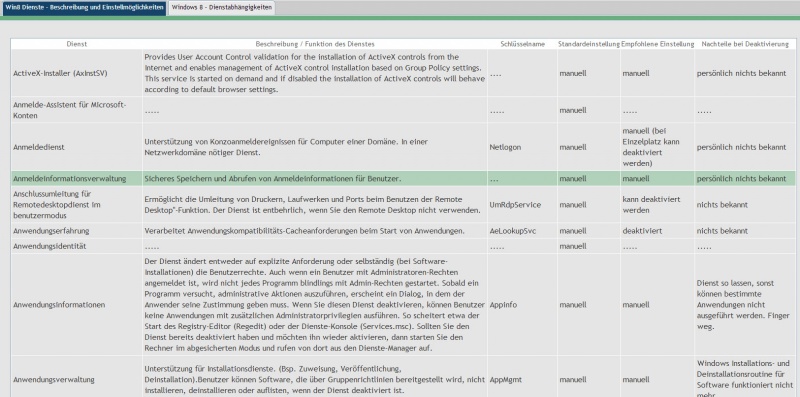The image size is (800, 397).
Task: Click the AeLookupSvc key name cell
Action: tap(522, 231)
